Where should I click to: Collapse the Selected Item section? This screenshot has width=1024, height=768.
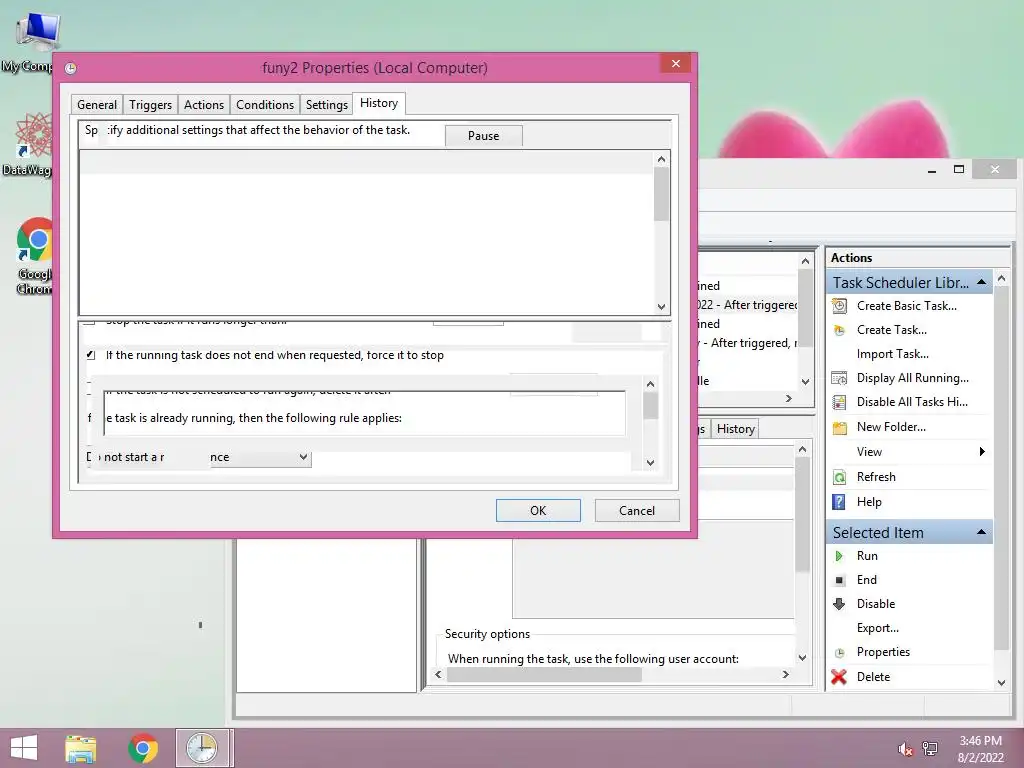pos(981,532)
